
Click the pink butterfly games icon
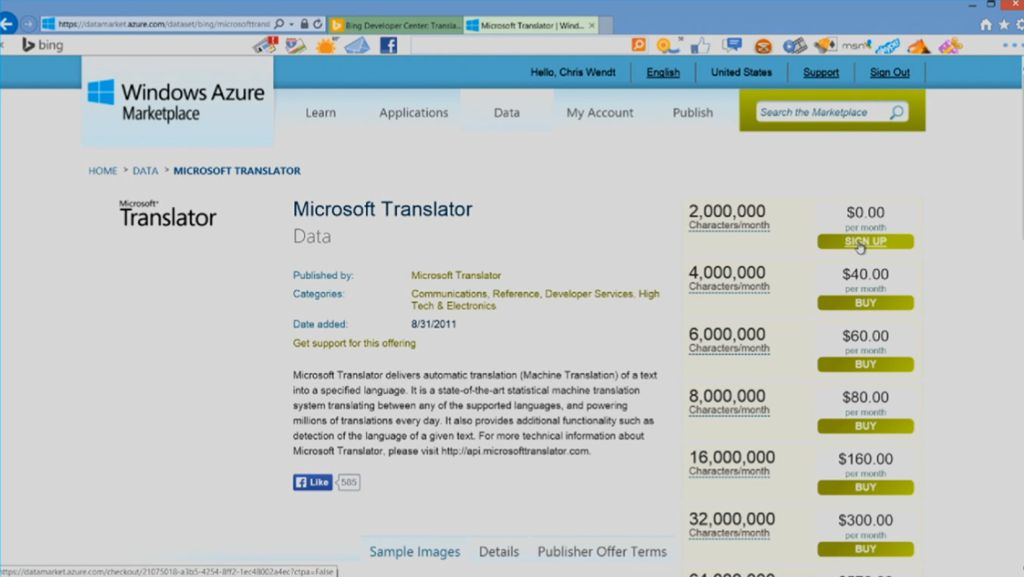click(950, 45)
